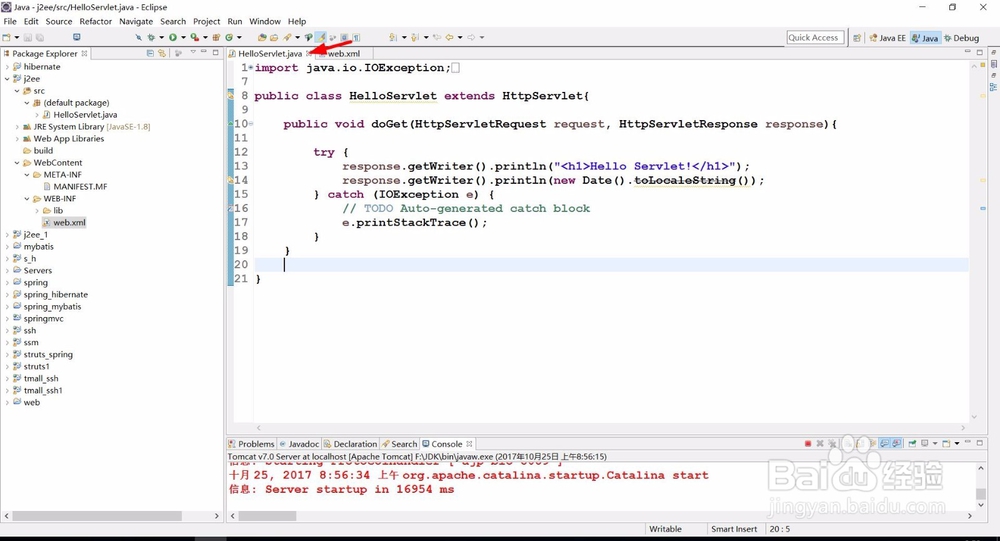Click the New Java Package toolbar icon
Image resolution: width=1000 pixels, height=541 pixels.
point(216,37)
